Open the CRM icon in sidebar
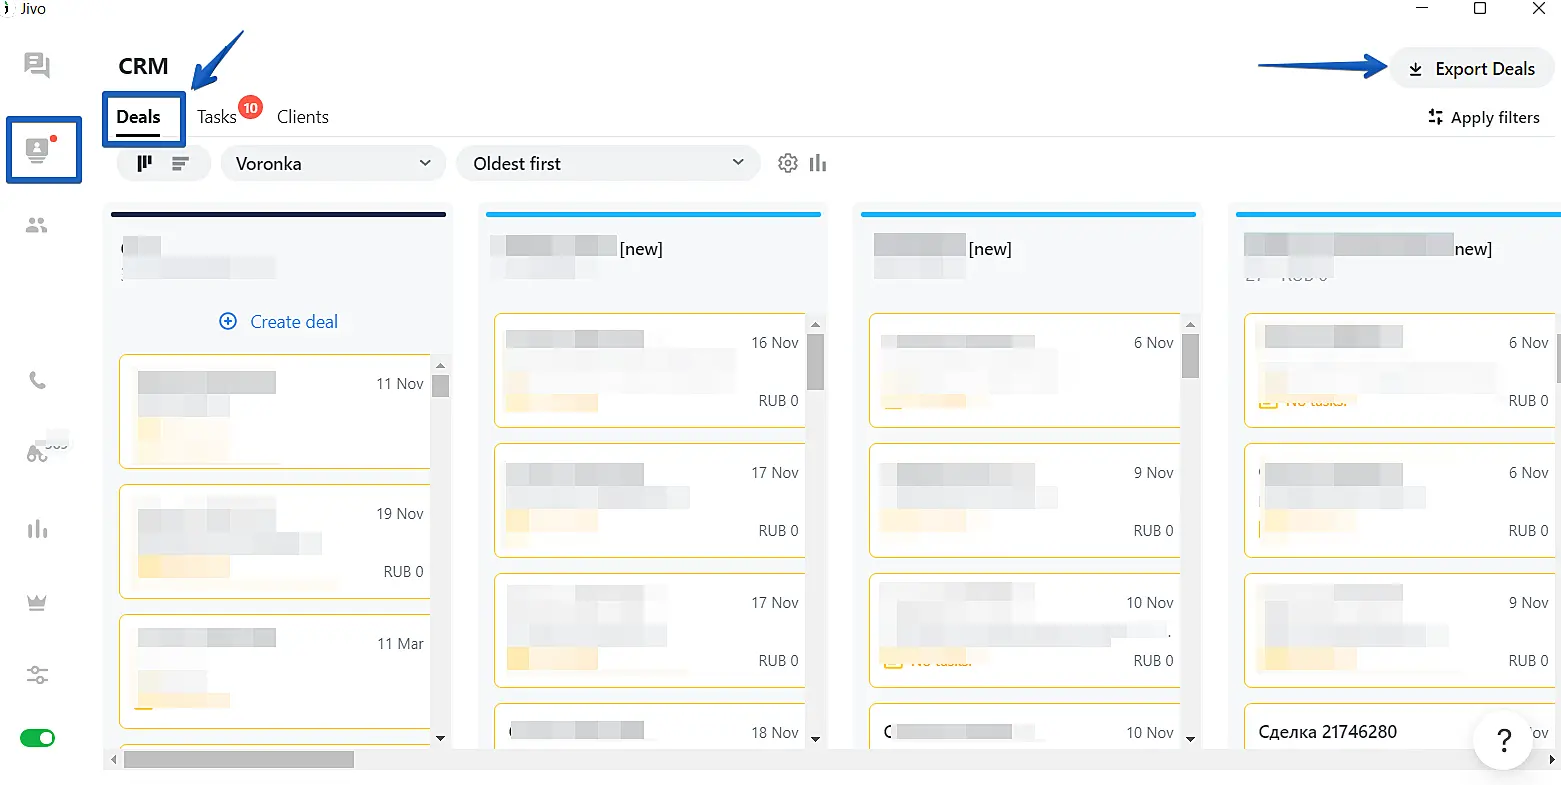 pos(38,150)
